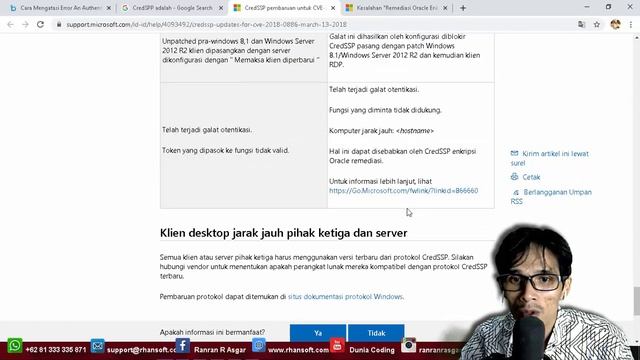This screenshot has width=640, height=360.
Task: Click the padlock site info icon
Action: point(59,24)
